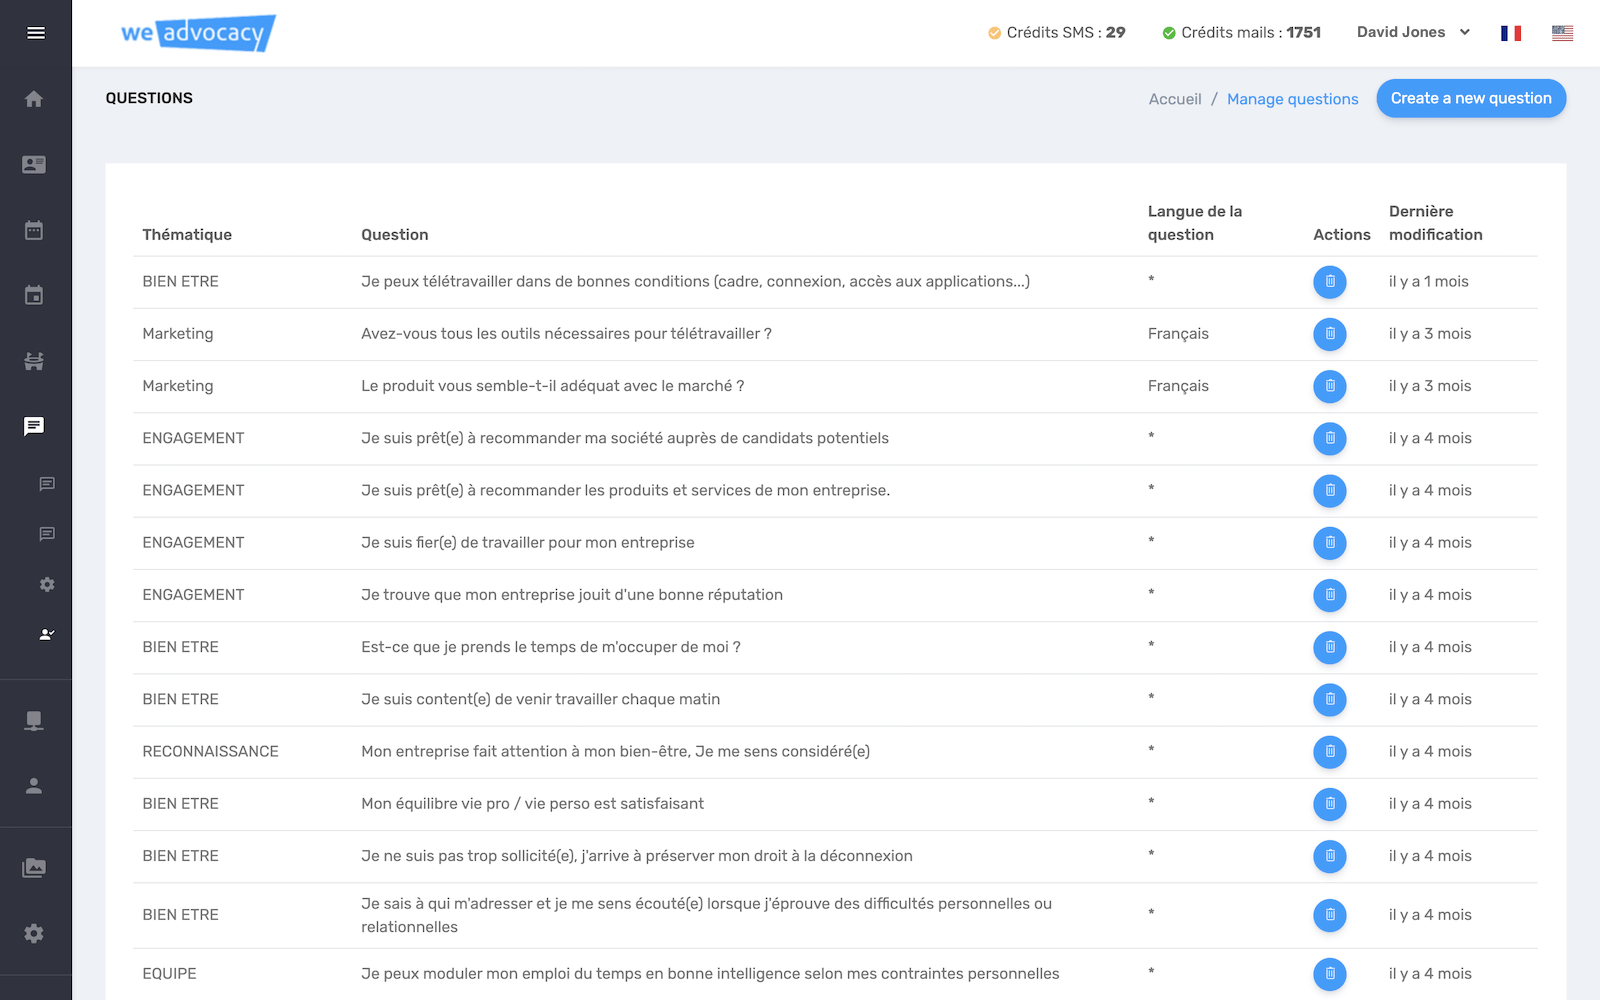This screenshot has height=1000, width=1600.
Task: Open the David Jones user dropdown
Action: click(x=1413, y=33)
